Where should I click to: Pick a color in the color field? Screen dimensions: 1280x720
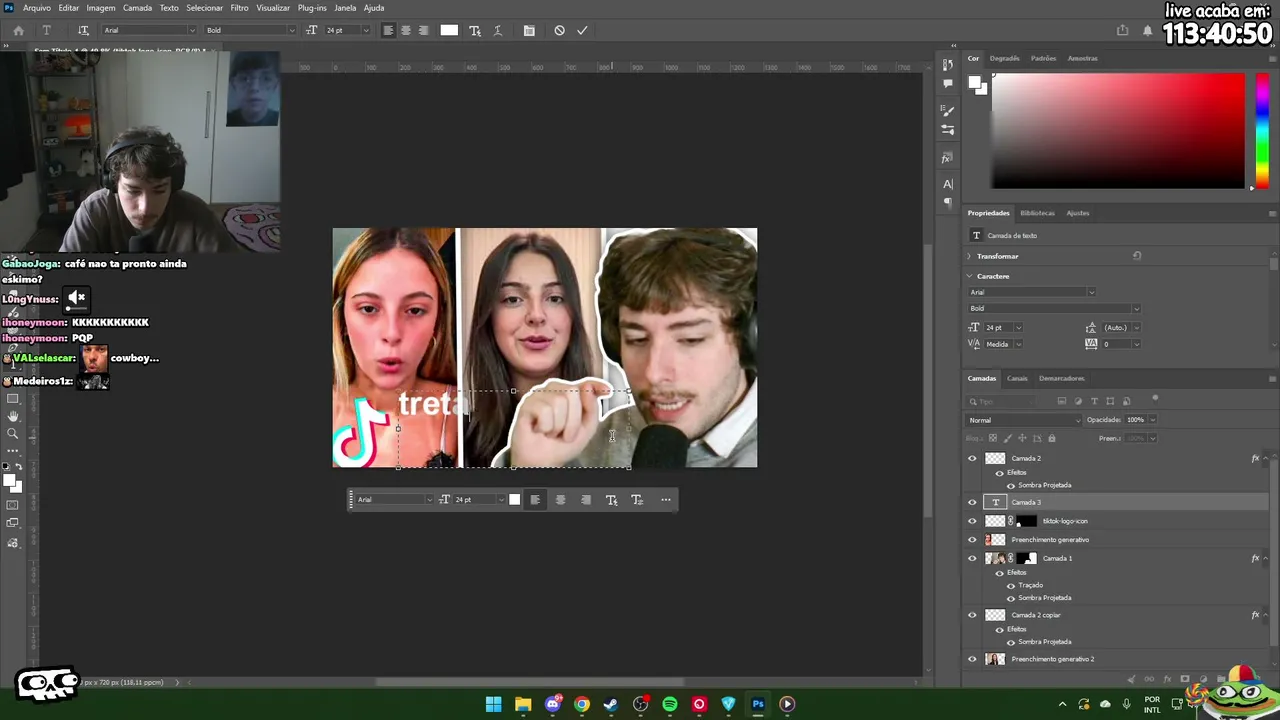click(x=1118, y=130)
